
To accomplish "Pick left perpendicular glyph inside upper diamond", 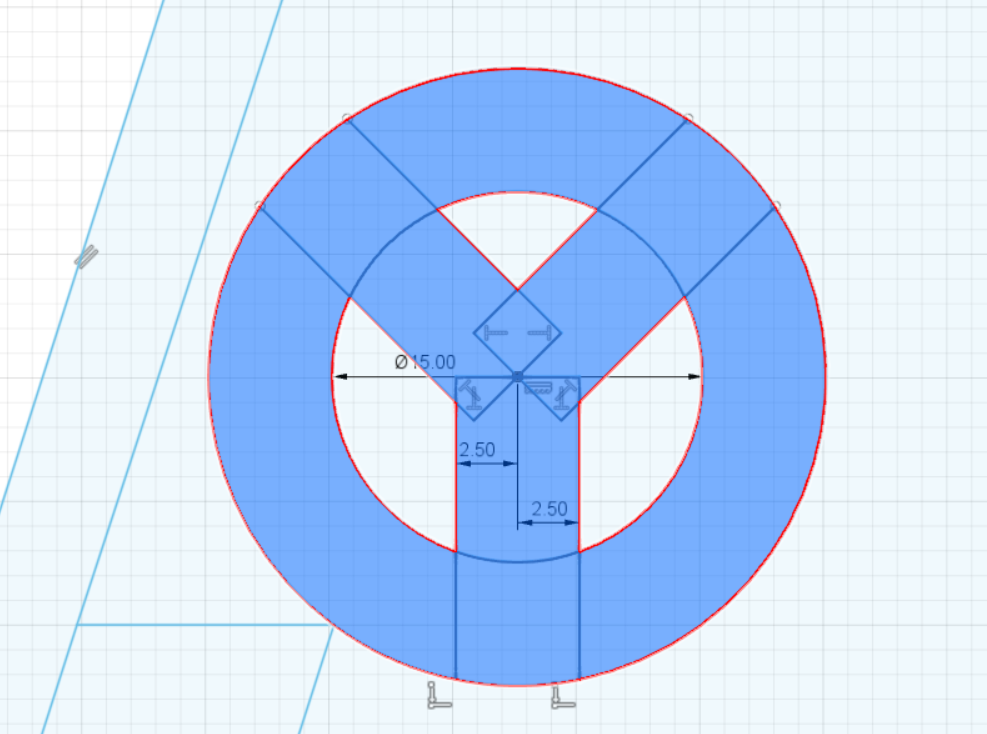I will coord(495,332).
